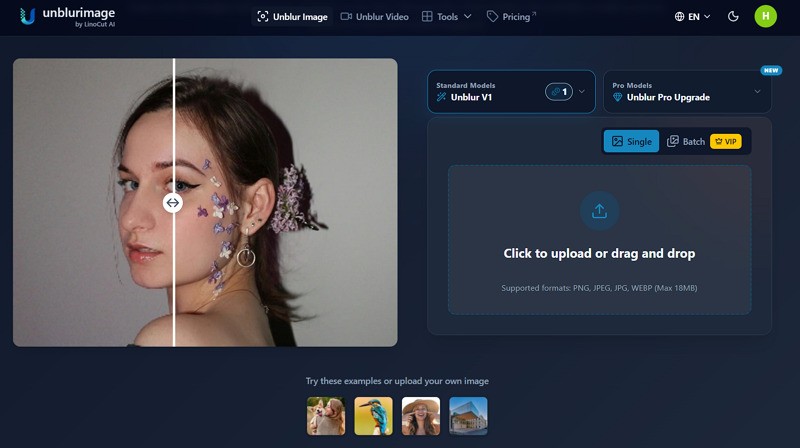
Task: Open the Unblur Image tab
Action: (292, 17)
